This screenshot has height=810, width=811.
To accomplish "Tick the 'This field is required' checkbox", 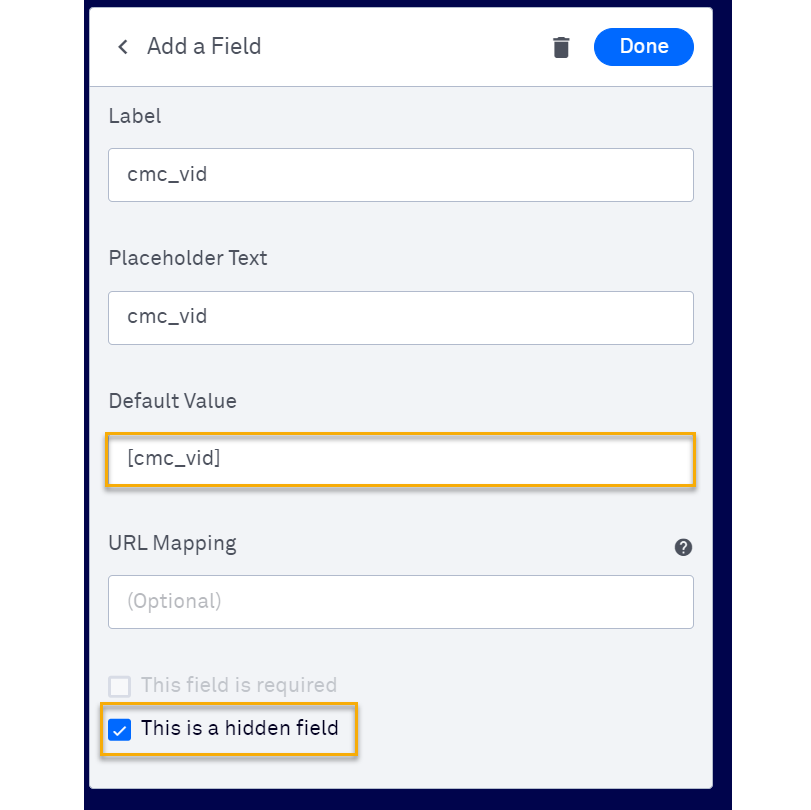I will [120, 686].
